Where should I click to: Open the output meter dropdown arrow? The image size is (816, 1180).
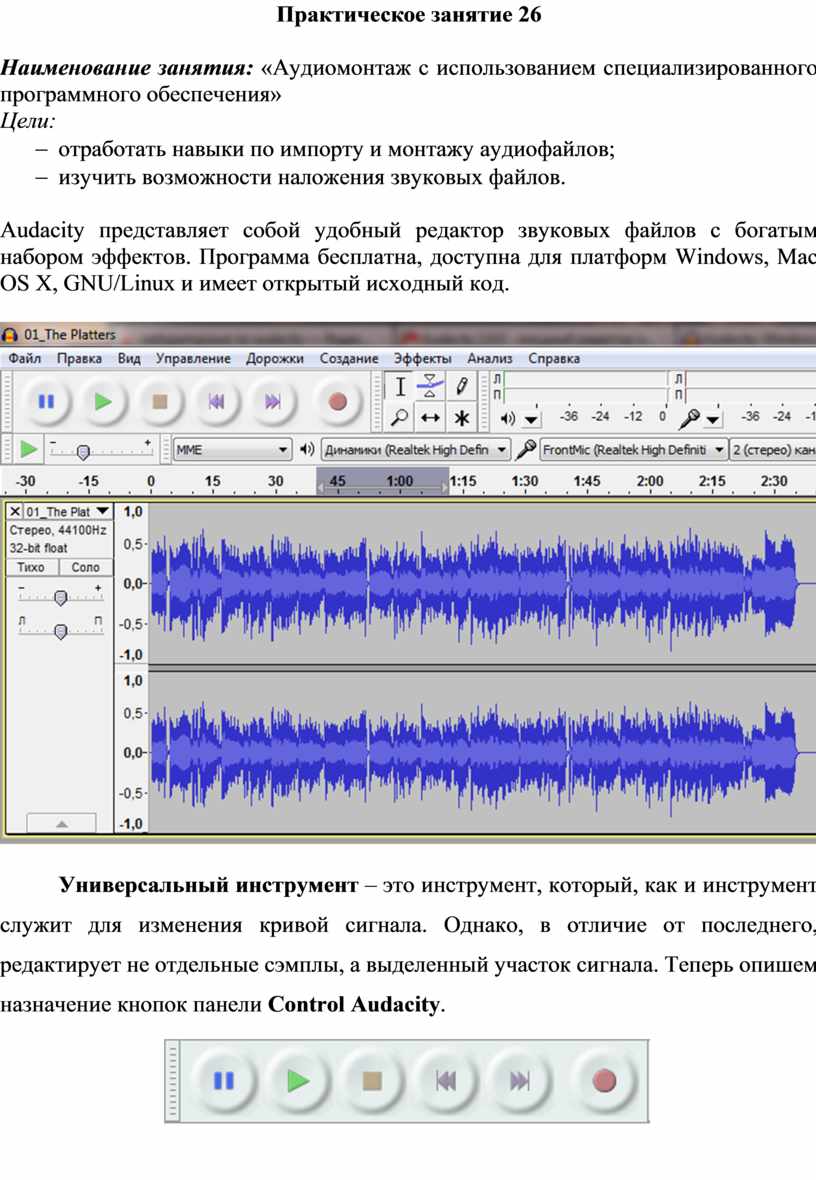(x=531, y=419)
